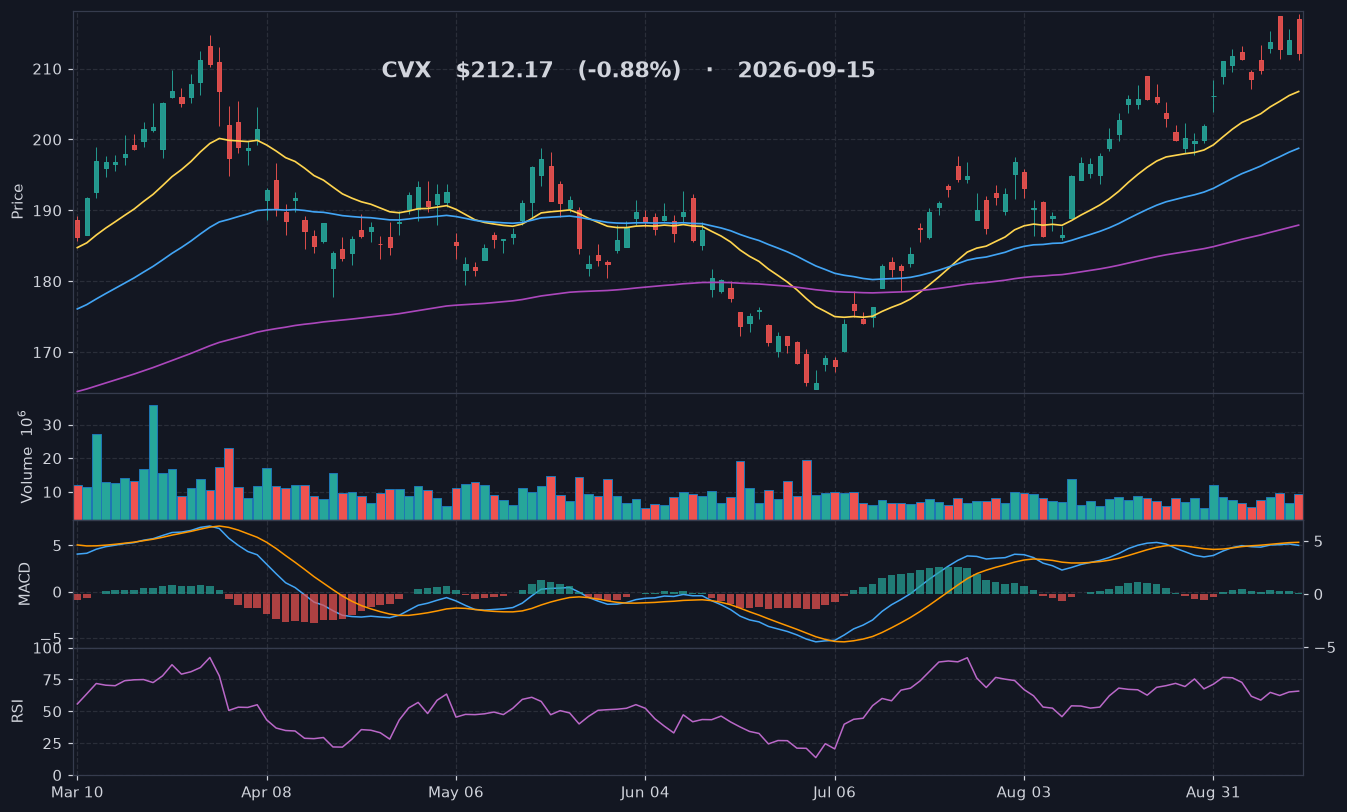This screenshot has width=1347, height=812.
Task: Click the 30 volume axis label
Action: pos(54,426)
